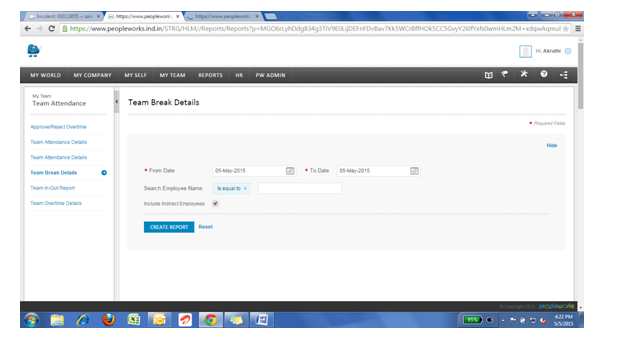
Task: Open the tools asterisk icon in navbar
Action: pos(524,74)
